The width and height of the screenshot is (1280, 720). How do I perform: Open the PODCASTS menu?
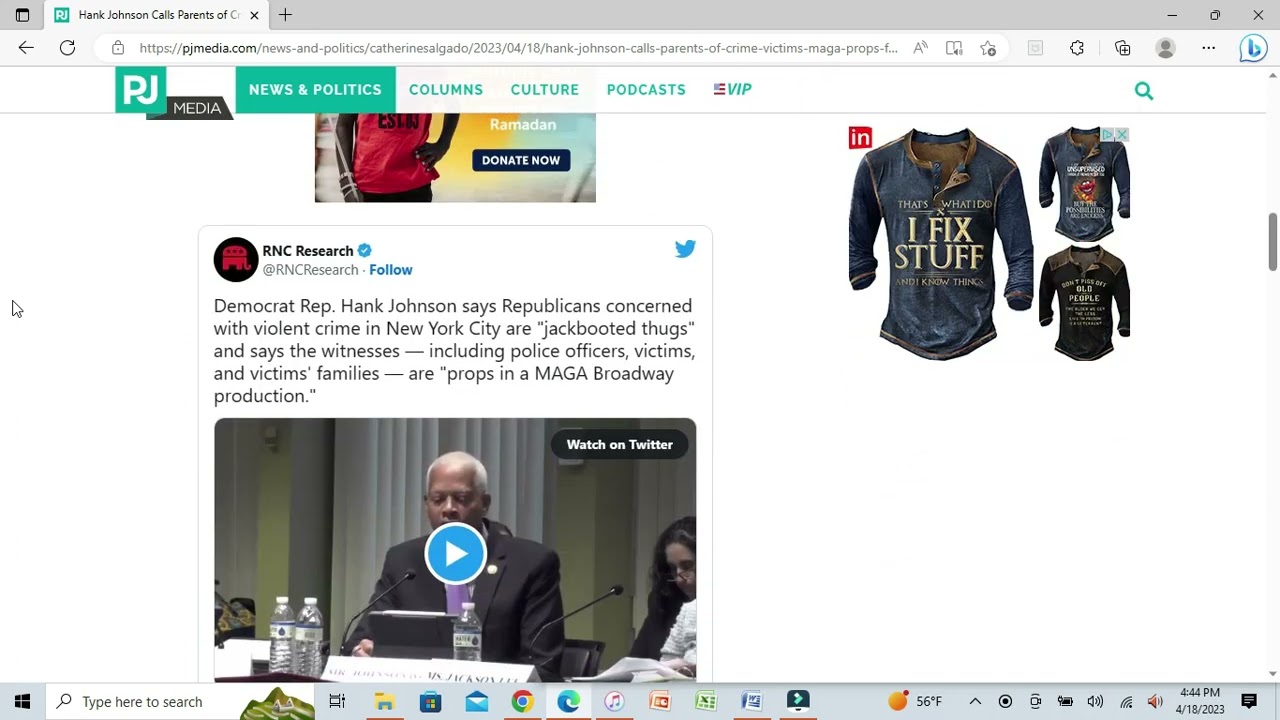click(x=646, y=90)
